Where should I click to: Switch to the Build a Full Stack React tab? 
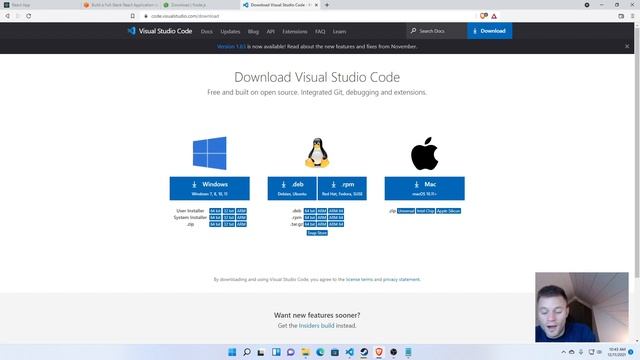point(120,5)
